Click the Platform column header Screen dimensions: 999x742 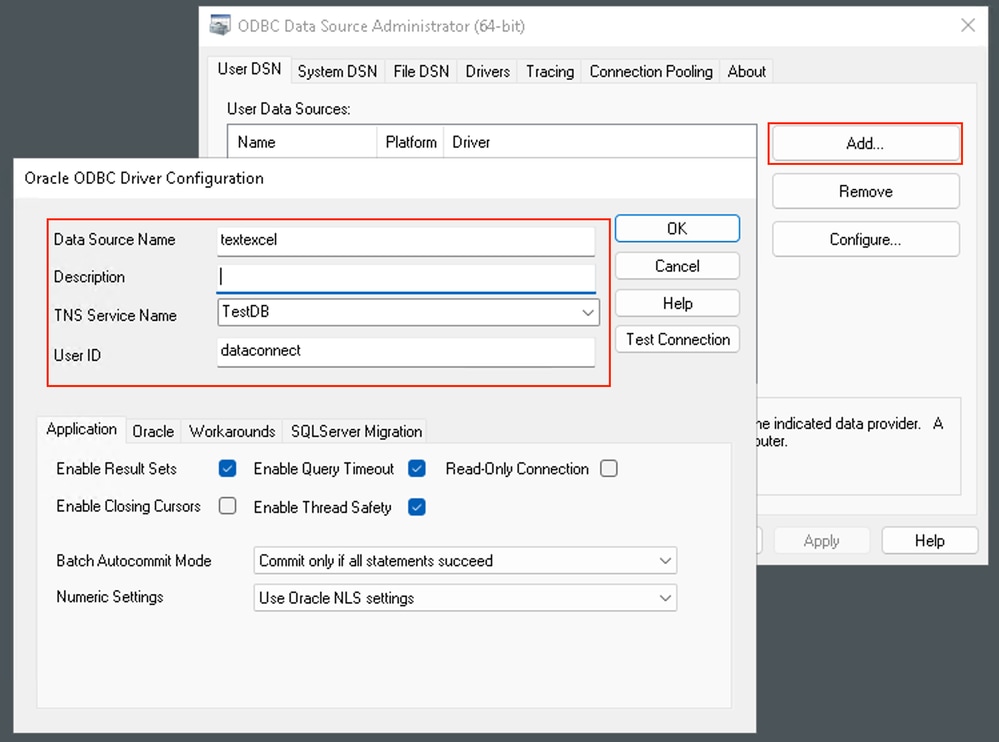(411, 142)
